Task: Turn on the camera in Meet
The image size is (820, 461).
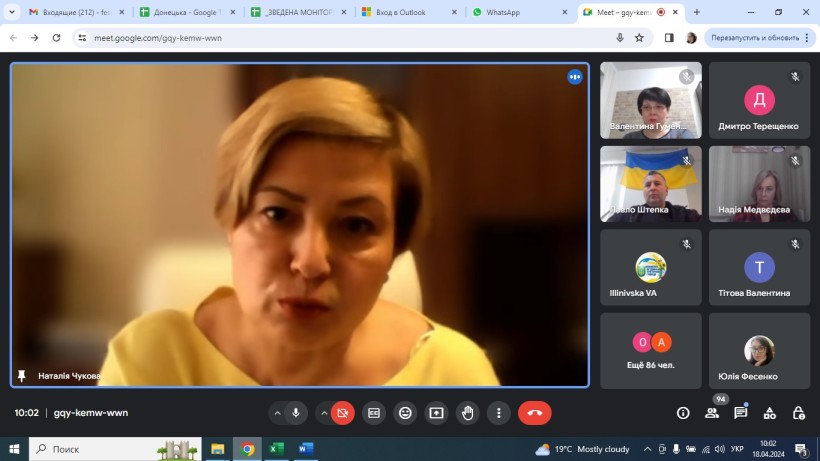Action: click(343, 413)
